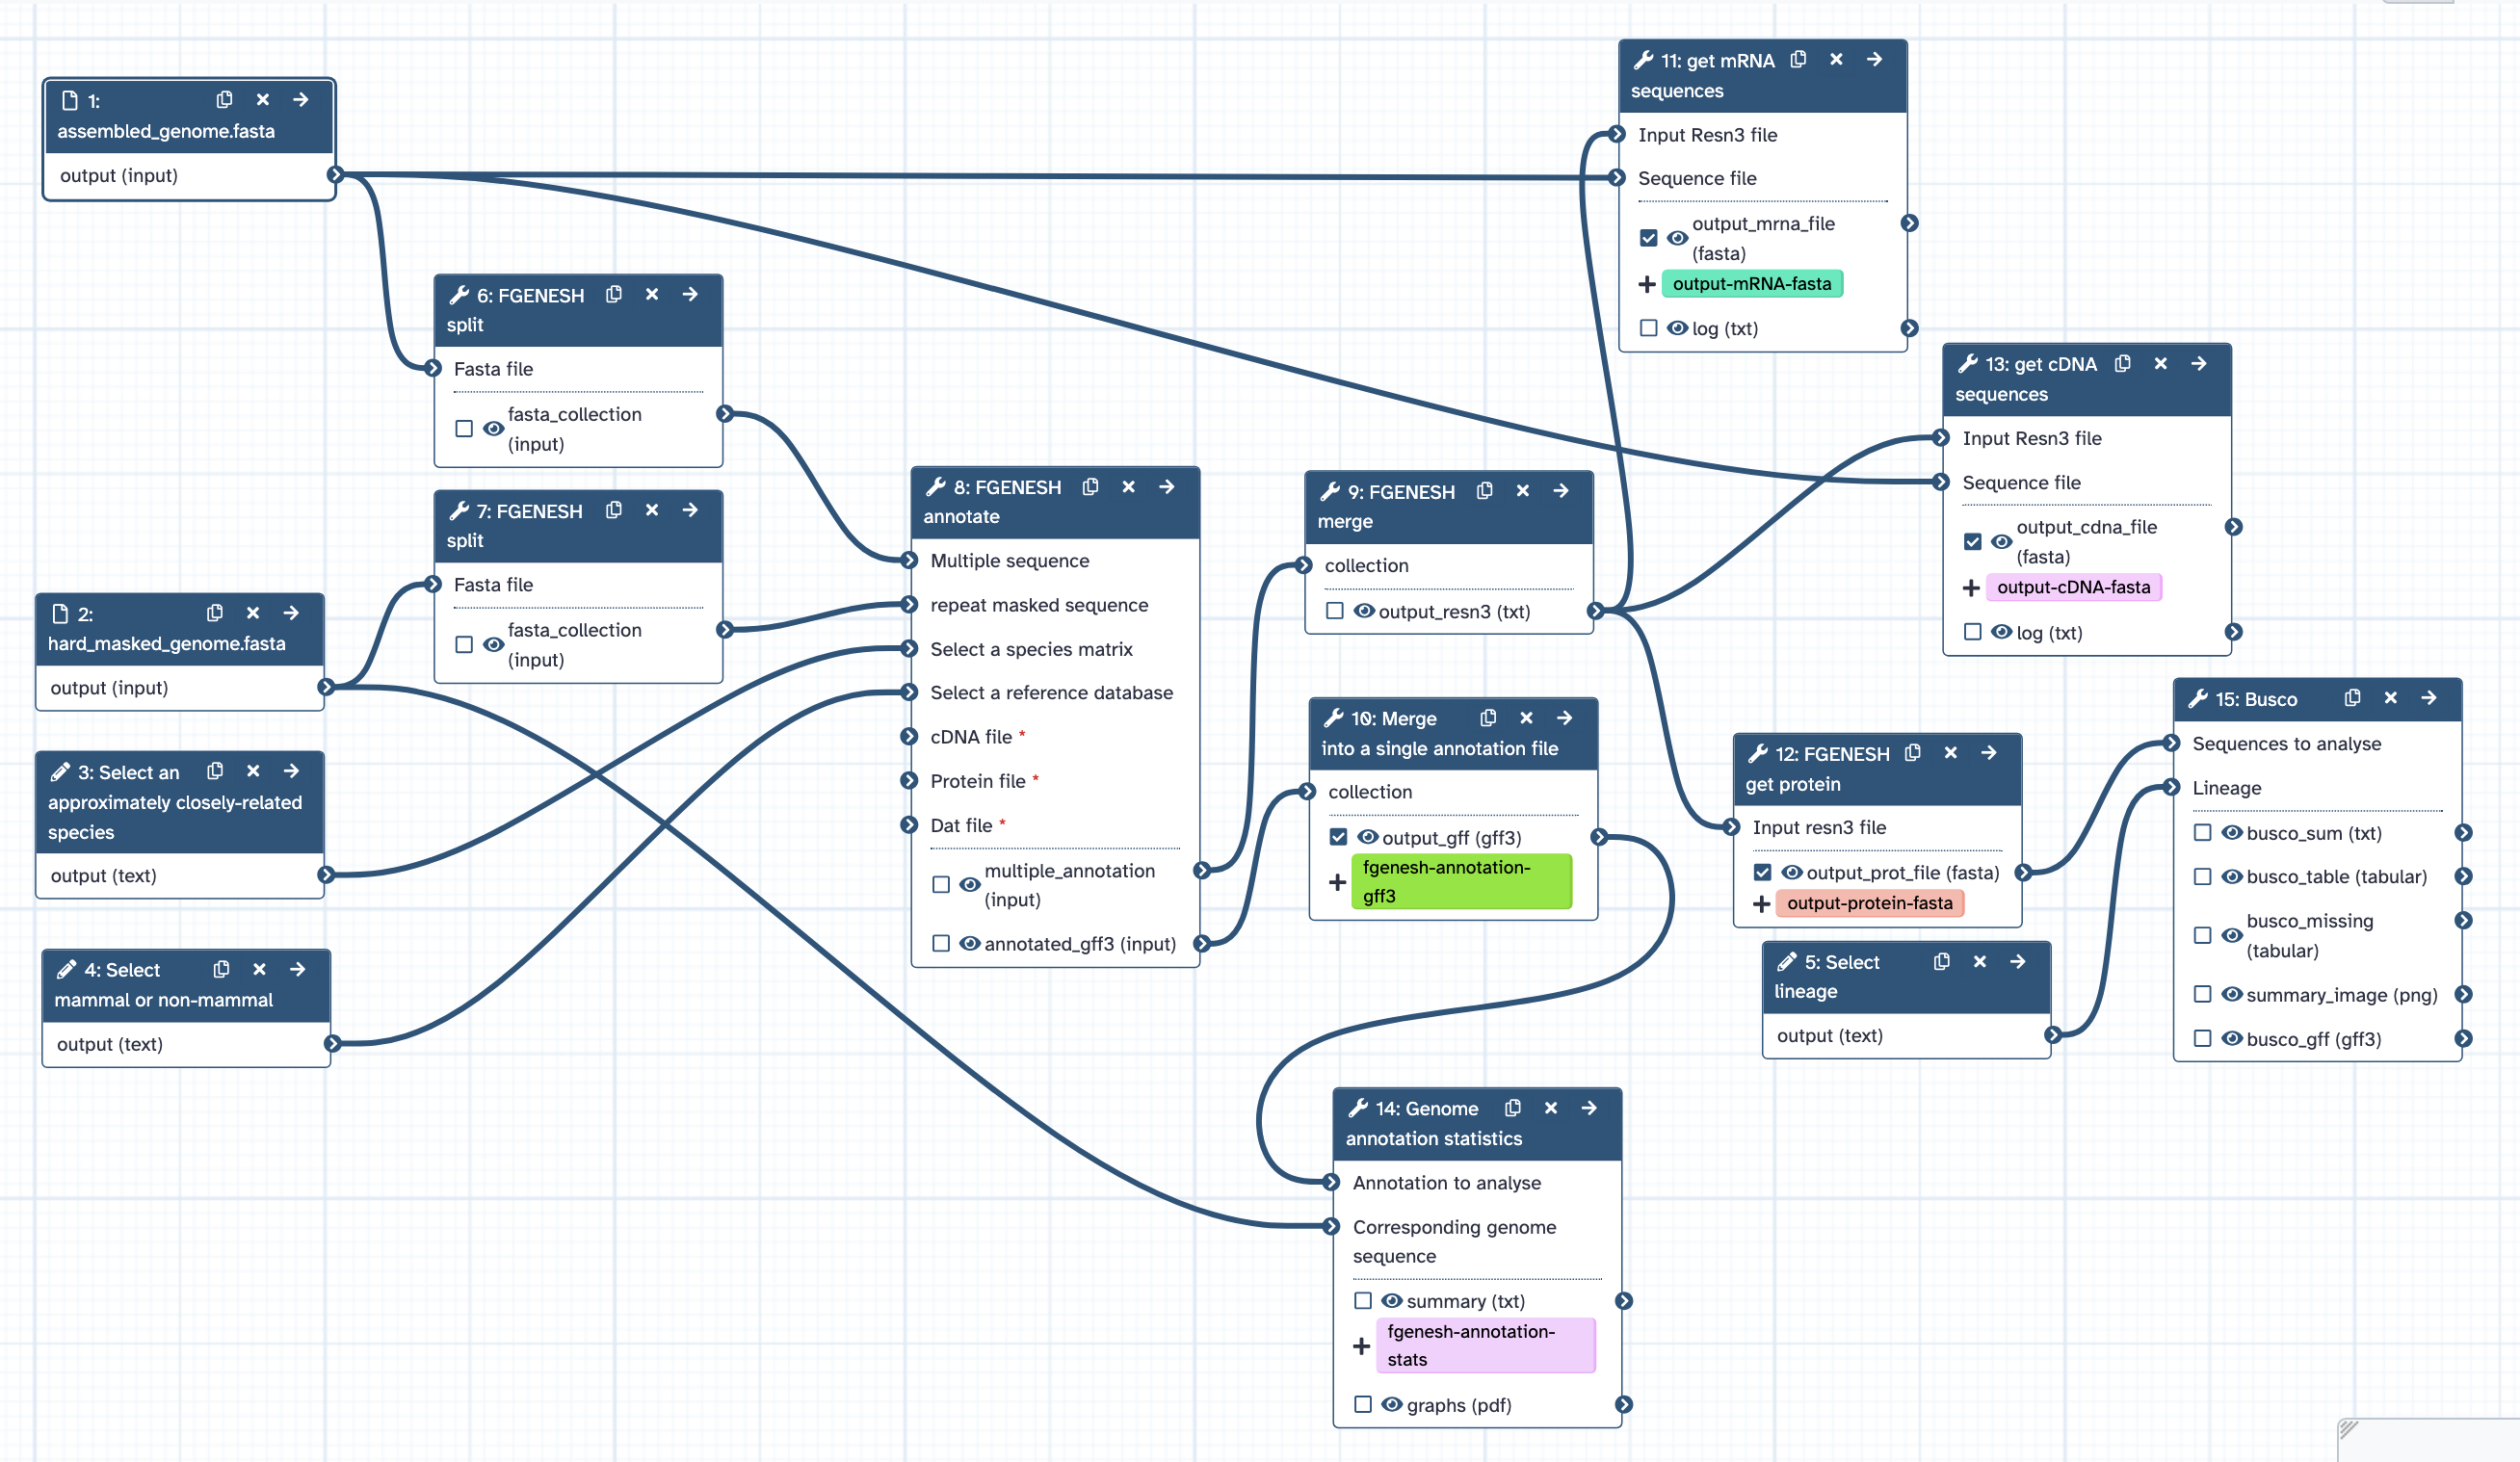The width and height of the screenshot is (2520, 1462).
Task: Click the pencil icon on "3: Select an approximately closely-related species"
Action: point(59,771)
